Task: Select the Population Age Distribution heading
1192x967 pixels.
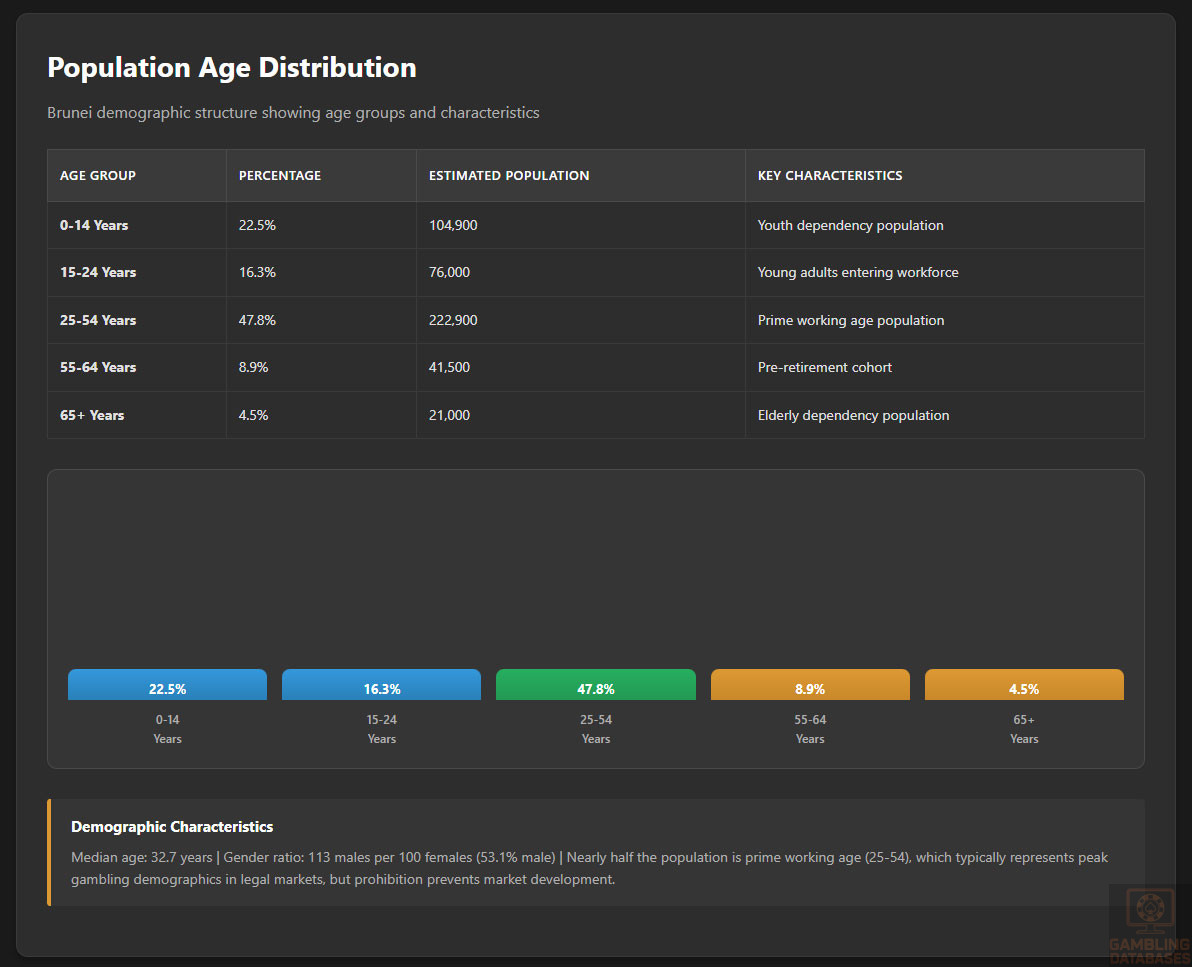Action: (x=232, y=68)
